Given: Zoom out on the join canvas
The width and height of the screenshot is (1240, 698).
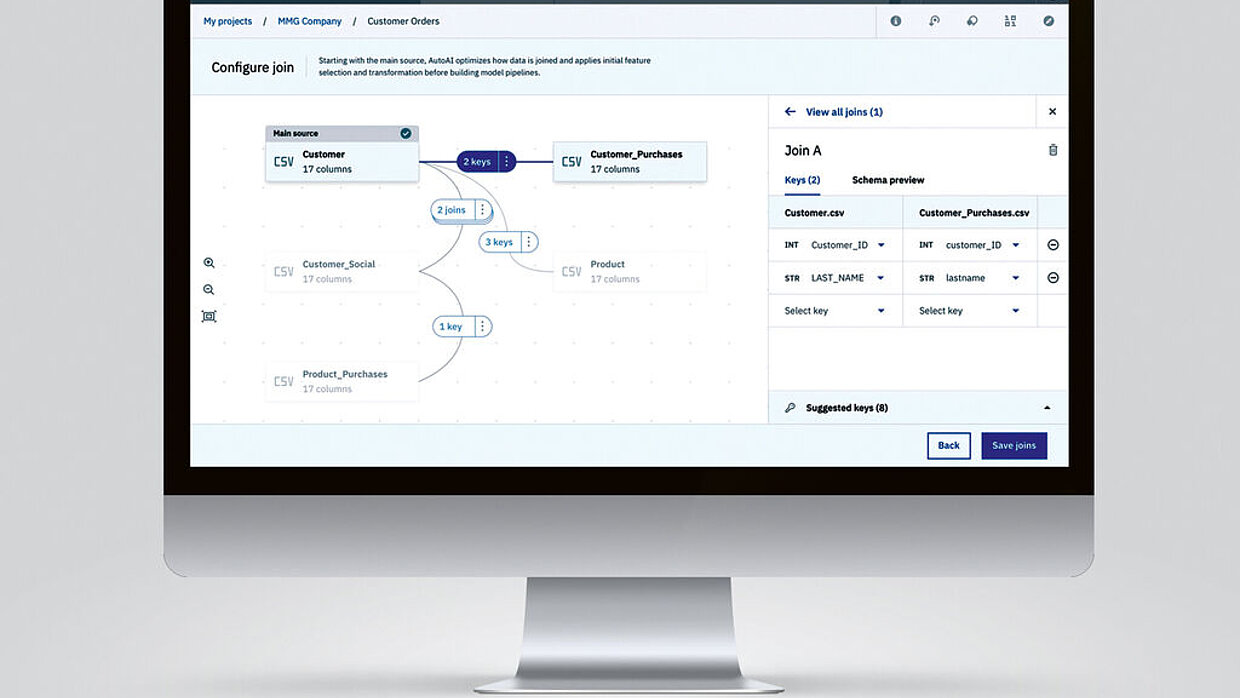Looking at the screenshot, I should point(209,290).
